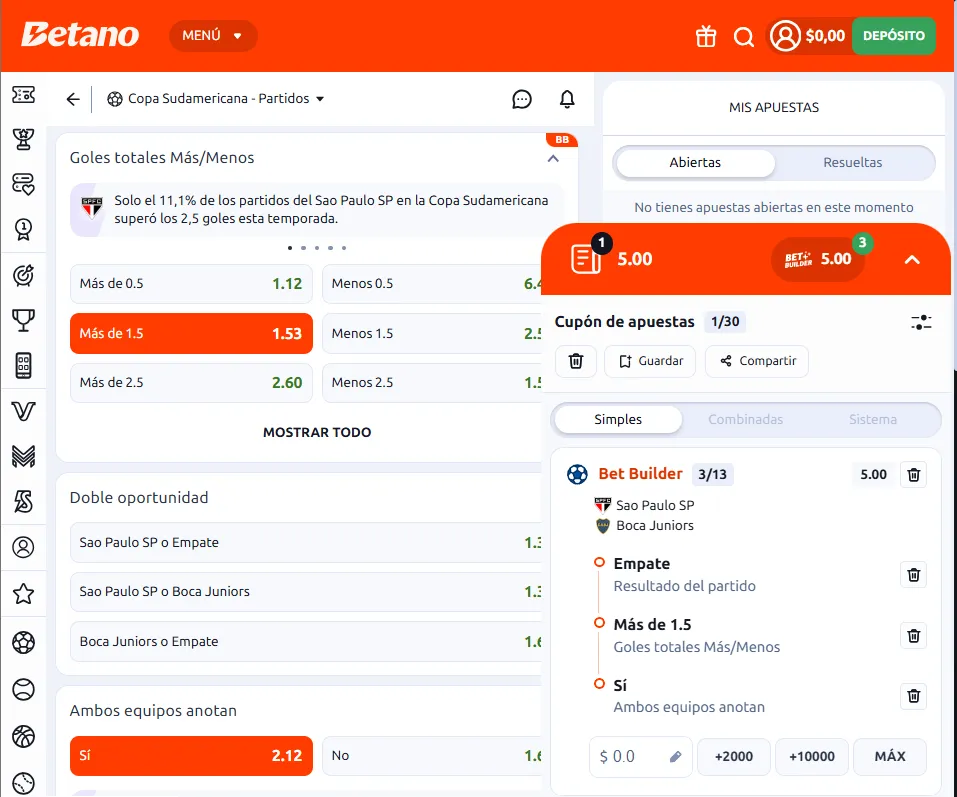Open the user account avatar icon
The width and height of the screenshot is (957, 797).
click(x=785, y=35)
